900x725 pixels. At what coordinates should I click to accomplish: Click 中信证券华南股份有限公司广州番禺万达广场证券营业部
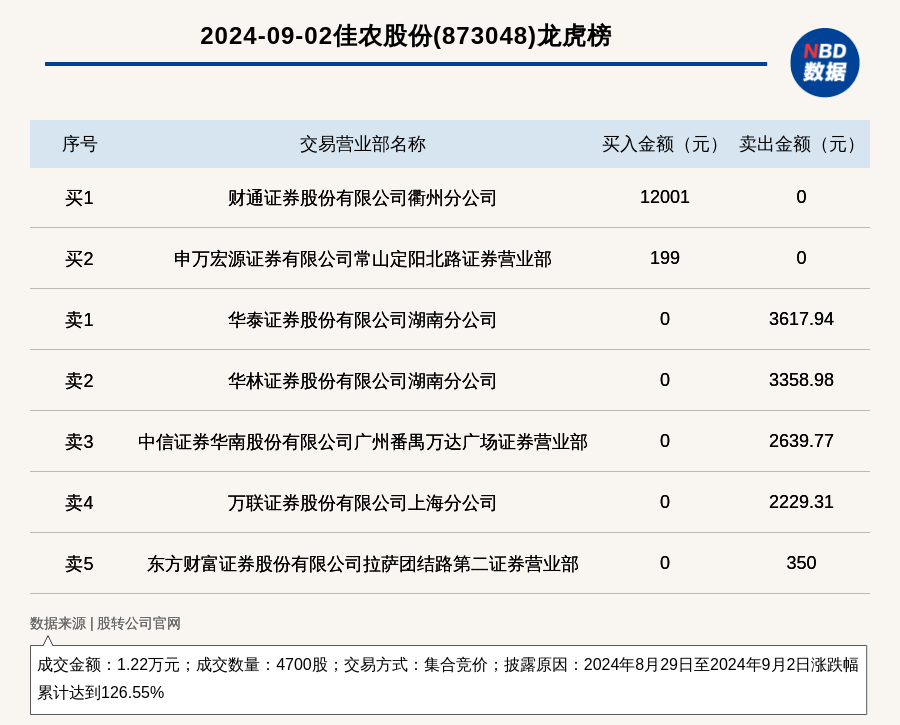point(362,442)
